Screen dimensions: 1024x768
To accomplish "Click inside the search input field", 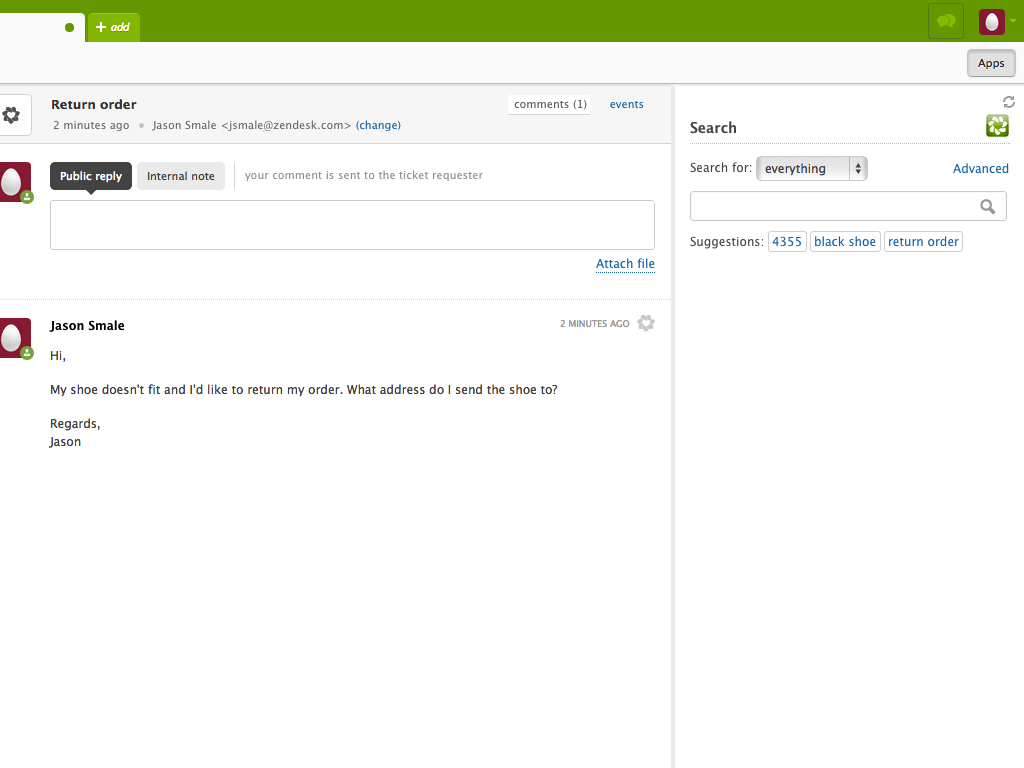I will tap(840, 205).
